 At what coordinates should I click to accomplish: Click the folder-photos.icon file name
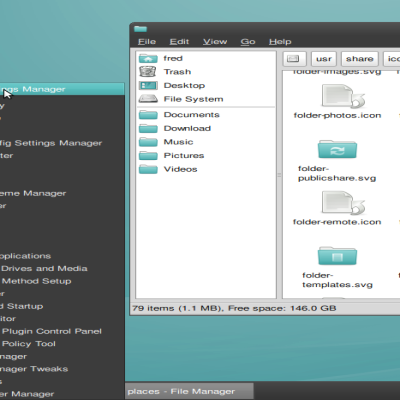(x=337, y=116)
